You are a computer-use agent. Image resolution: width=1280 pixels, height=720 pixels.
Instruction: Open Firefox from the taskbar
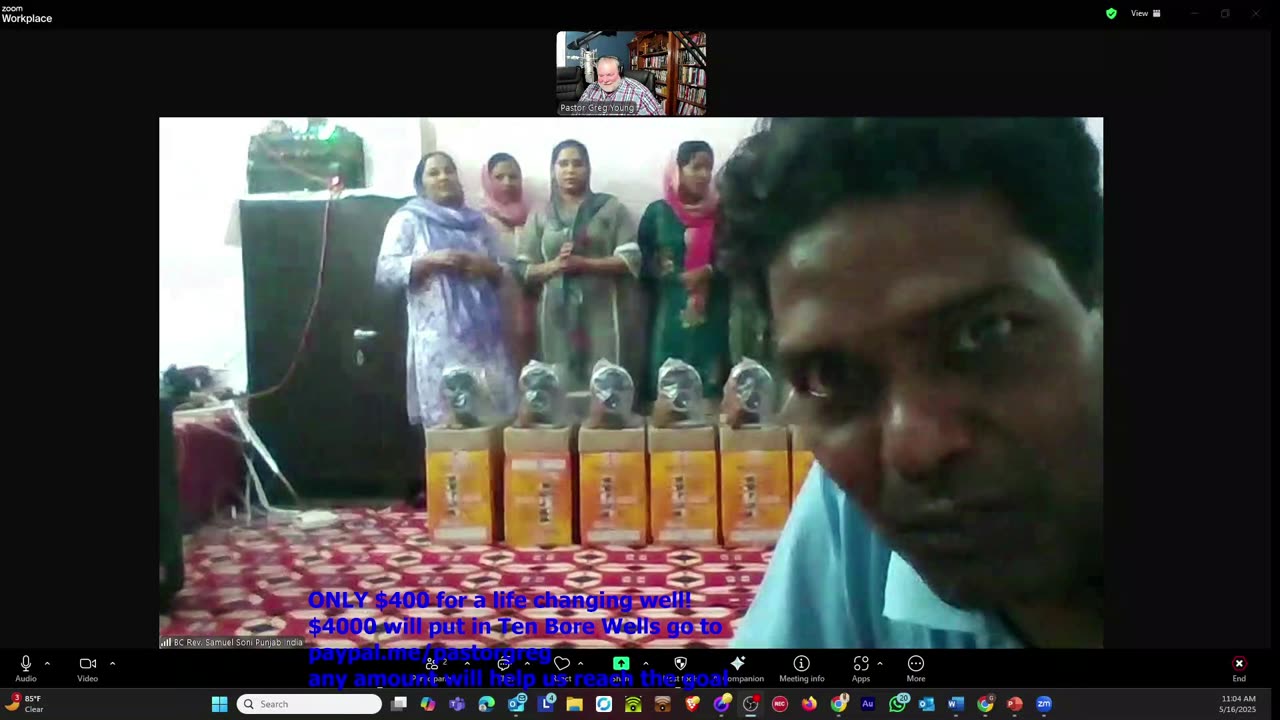coord(809,704)
